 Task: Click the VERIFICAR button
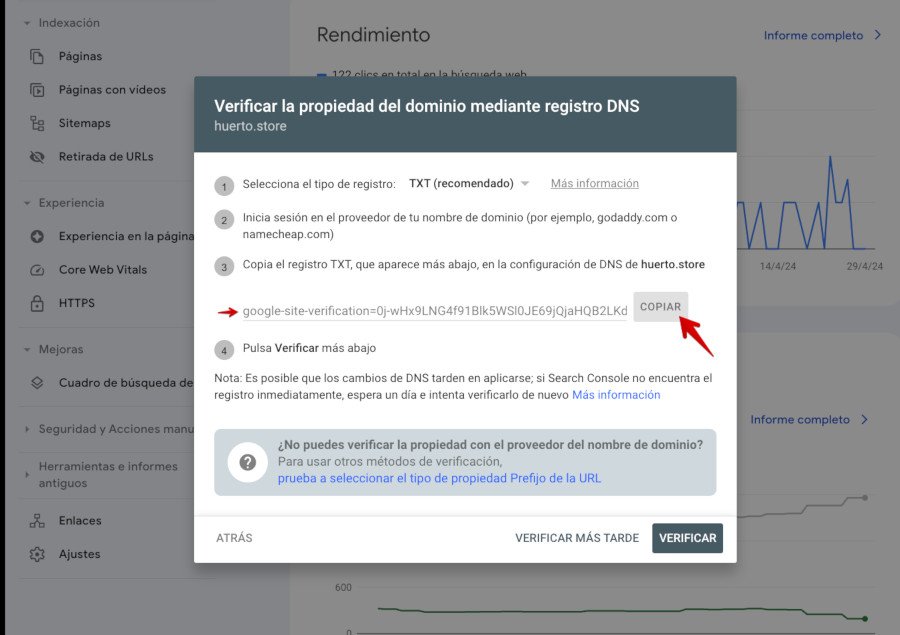tap(688, 538)
